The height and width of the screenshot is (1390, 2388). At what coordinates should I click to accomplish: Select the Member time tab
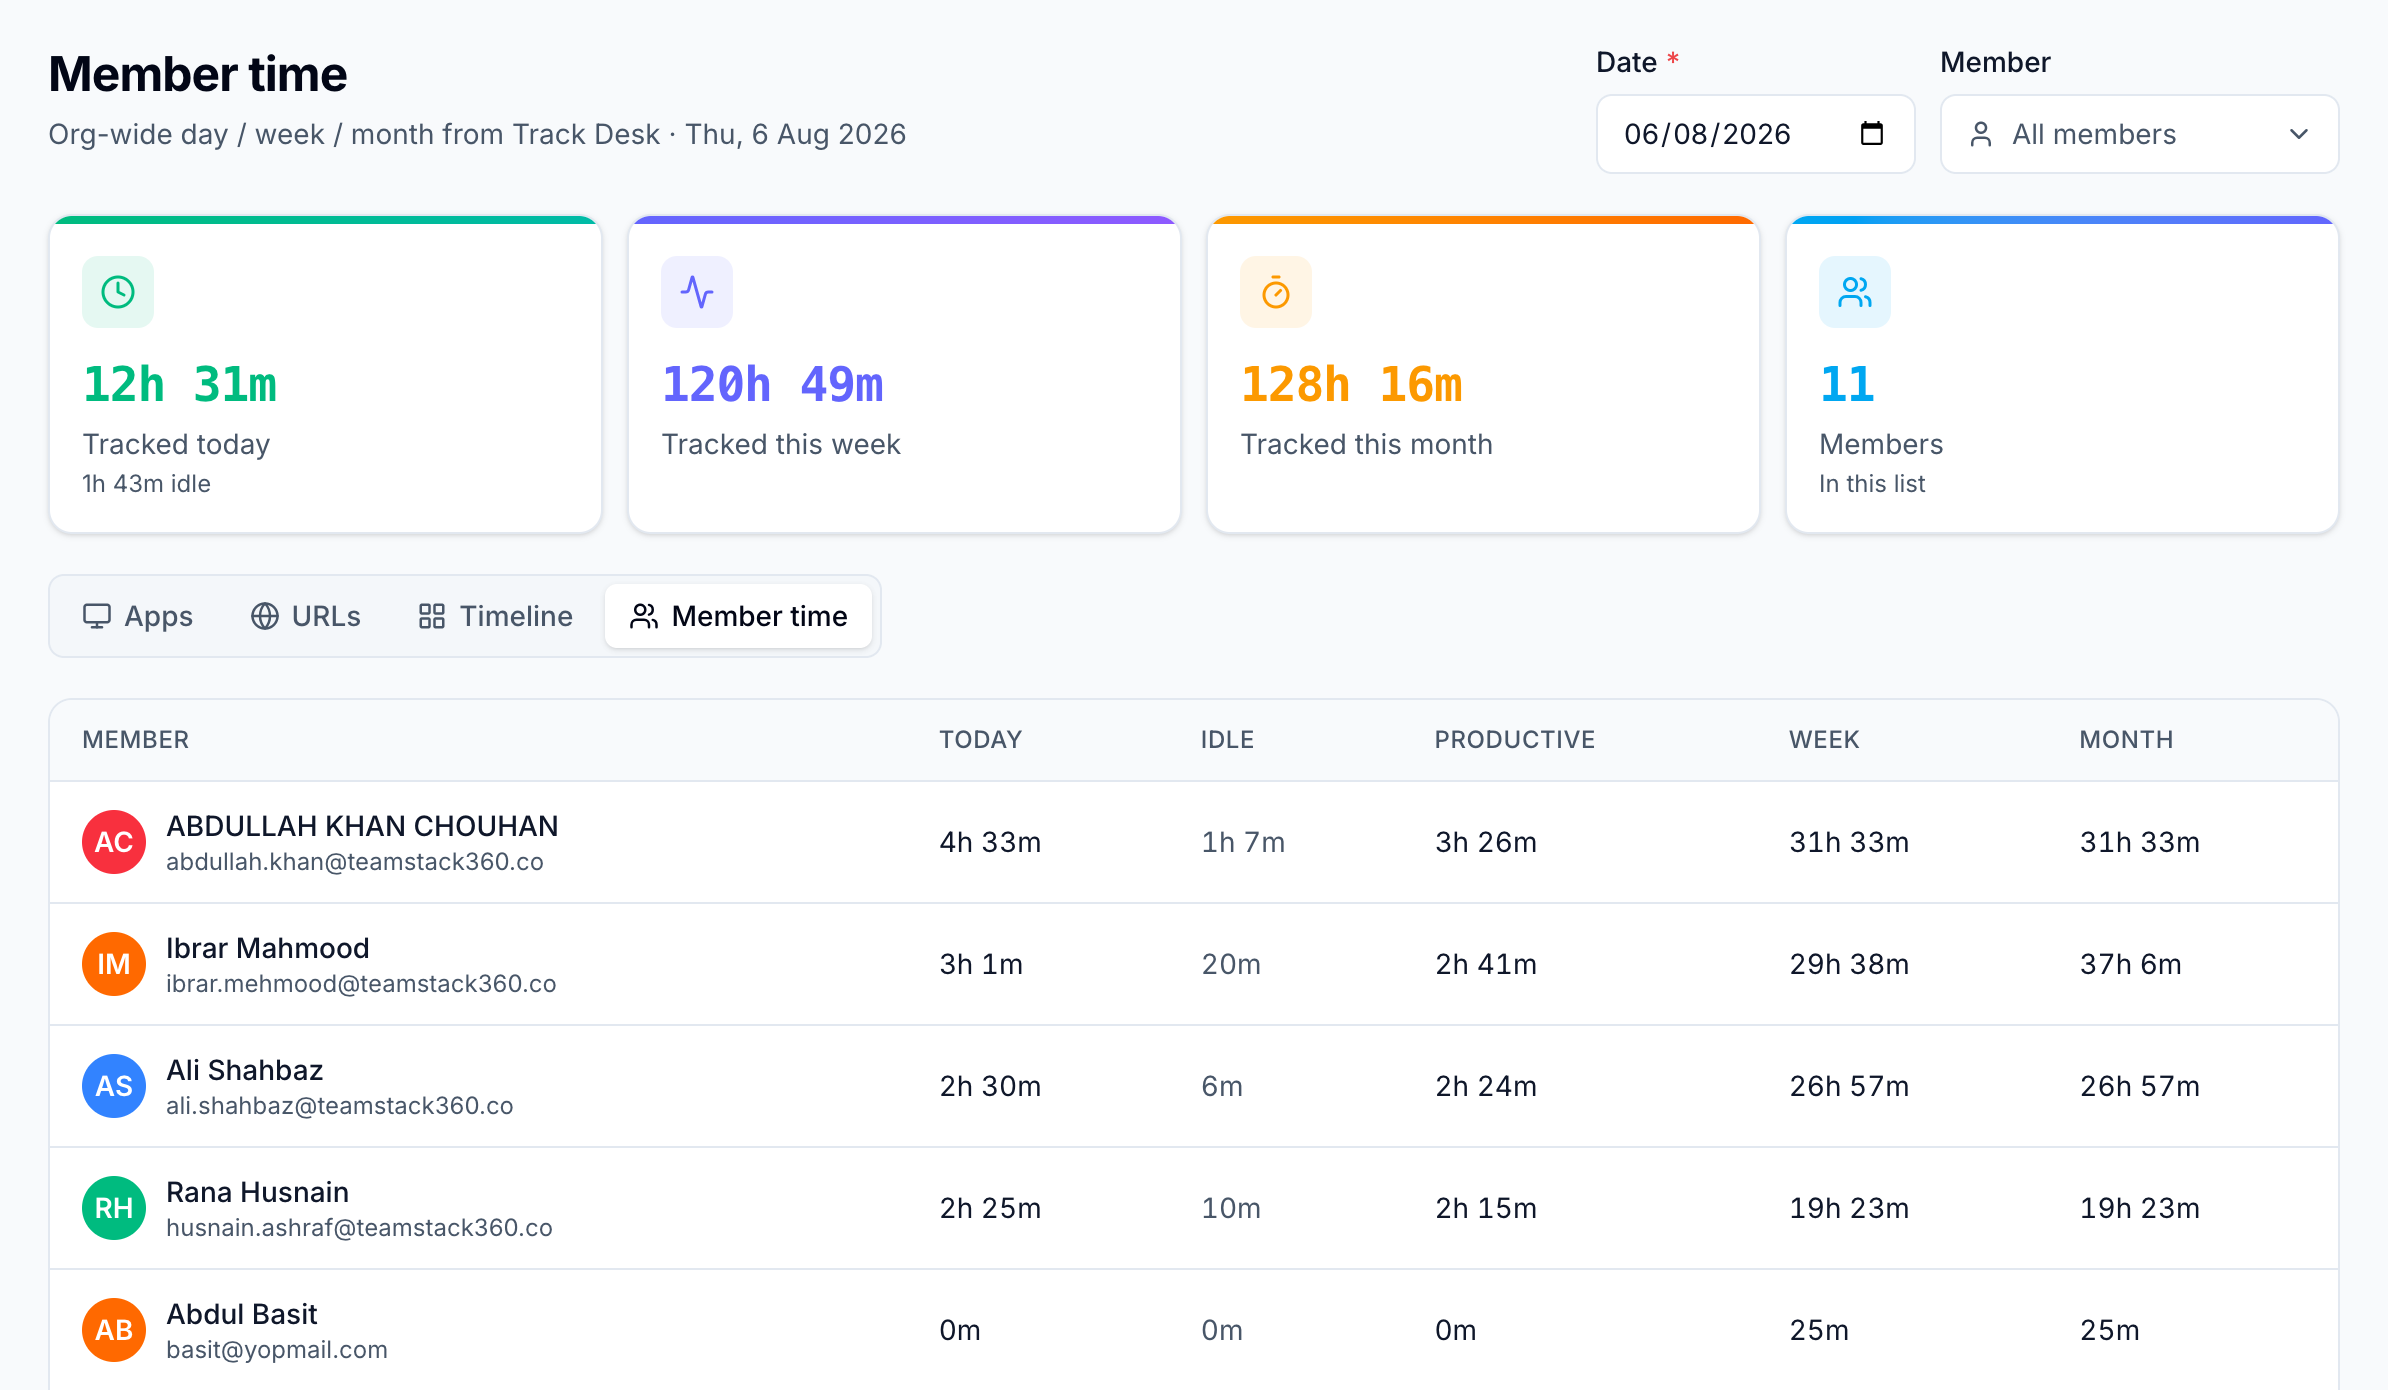click(x=739, y=616)
